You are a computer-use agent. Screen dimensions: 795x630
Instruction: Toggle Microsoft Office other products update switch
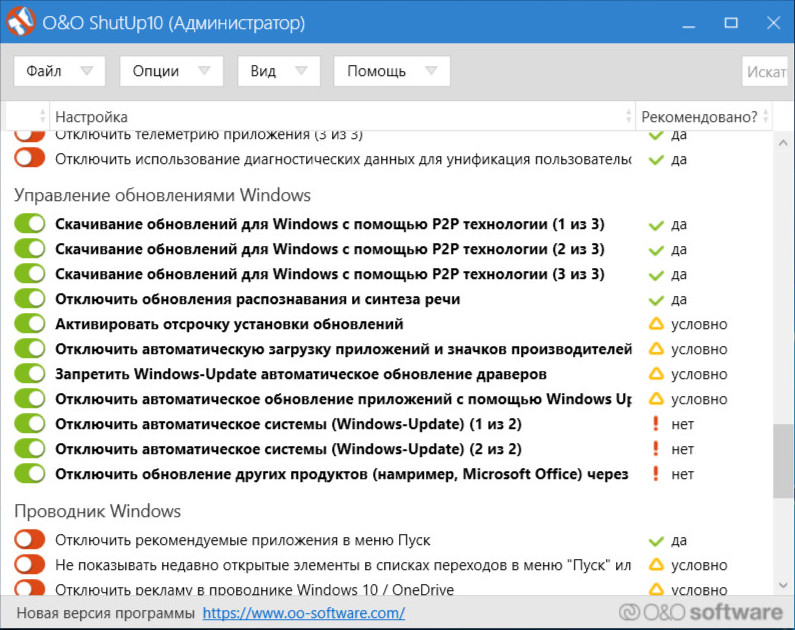[30, 473]
